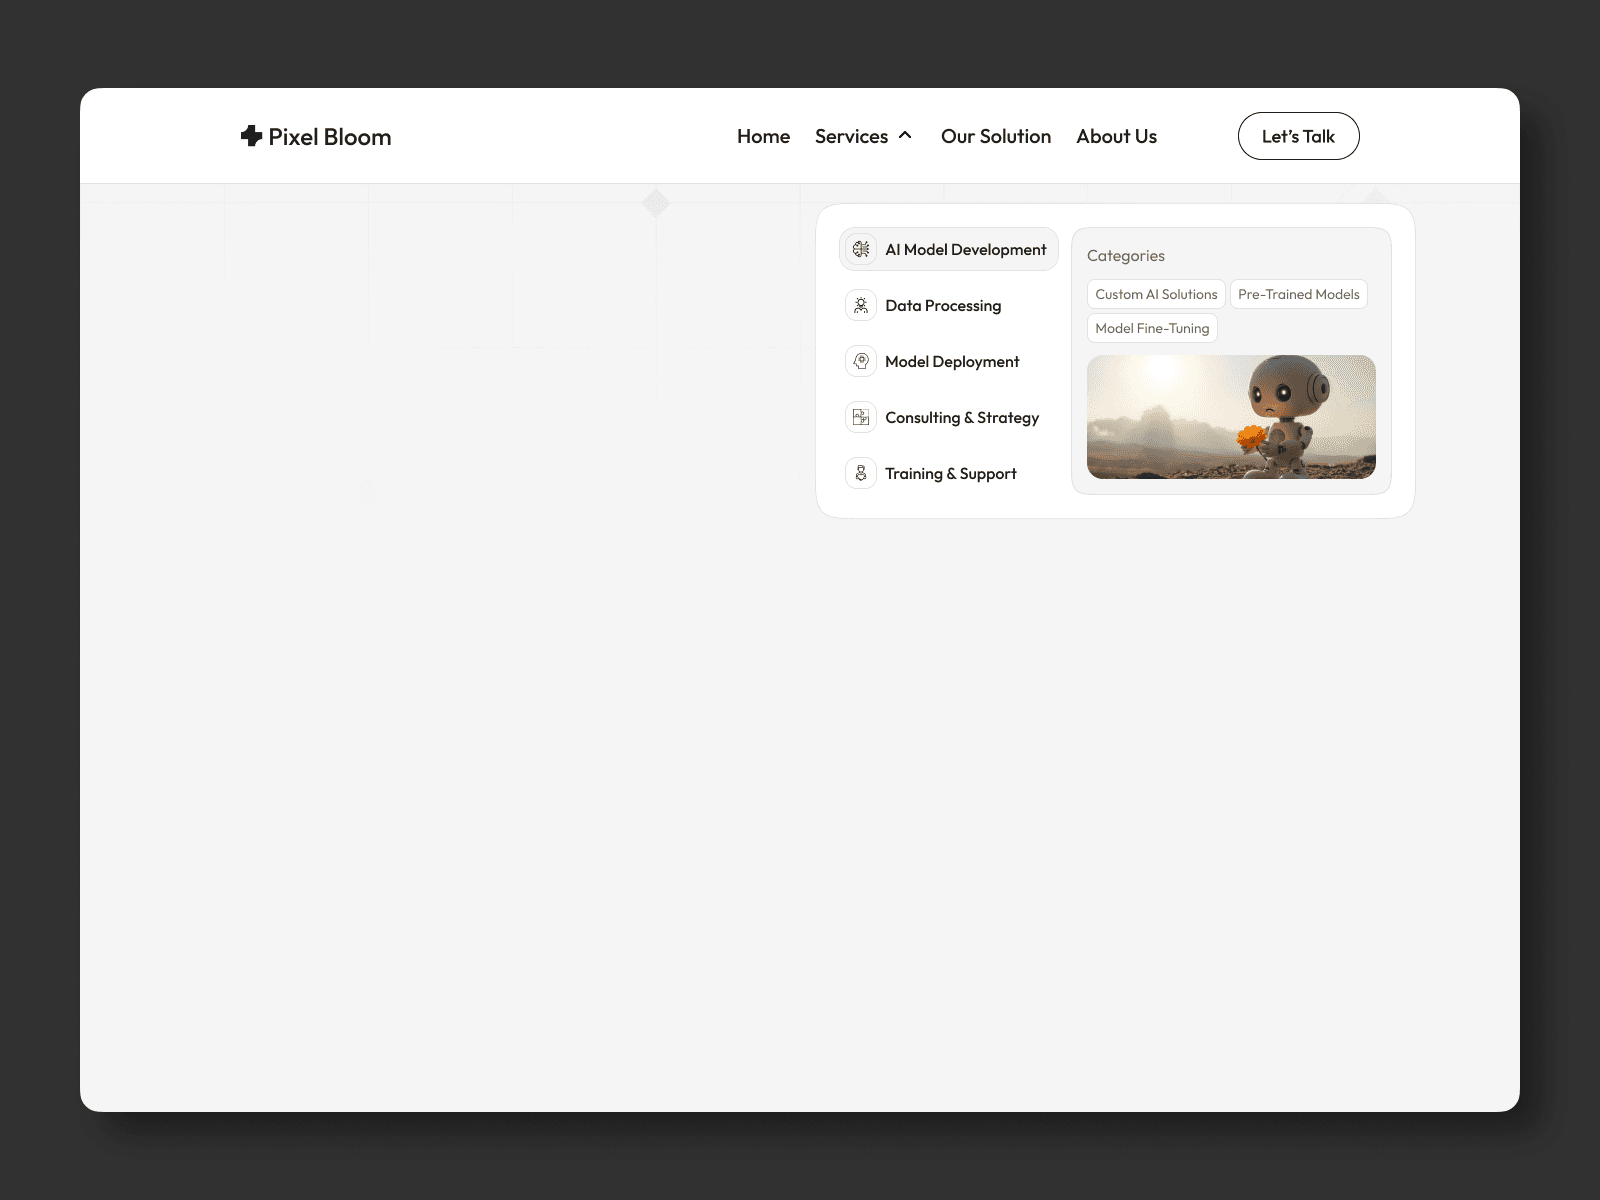Click the Model Deployment head icon
The height and width of the screenshot is (1200, 1600).
861,361
